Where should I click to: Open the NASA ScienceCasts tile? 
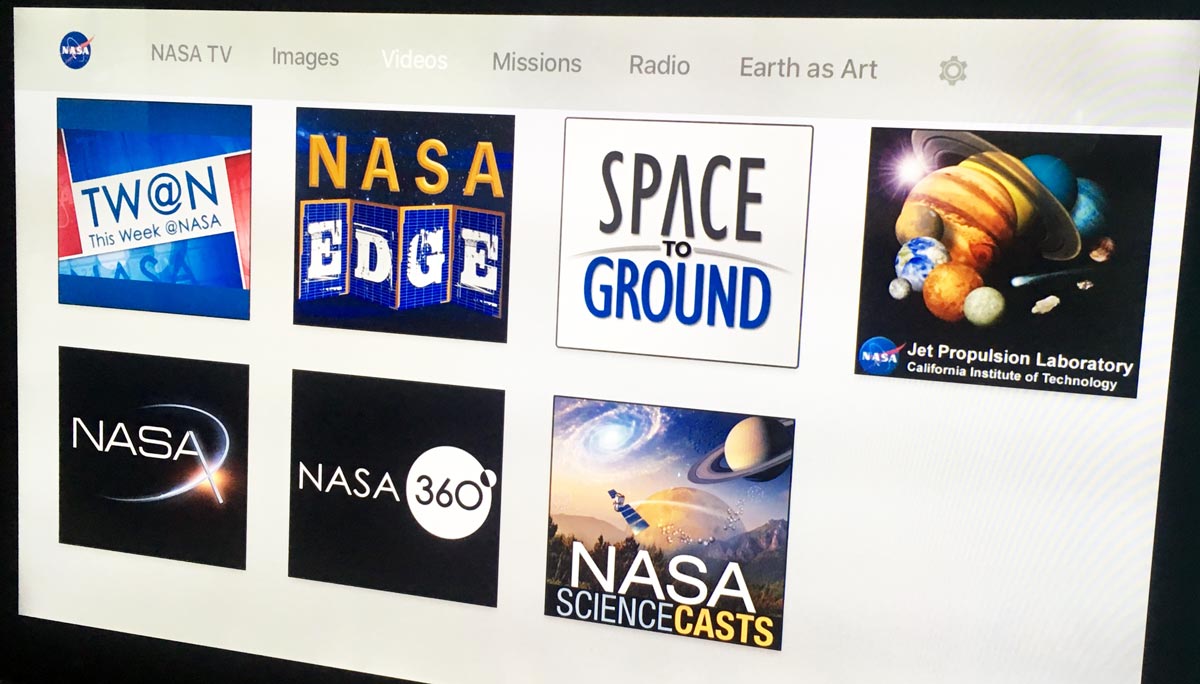point(669,521)
